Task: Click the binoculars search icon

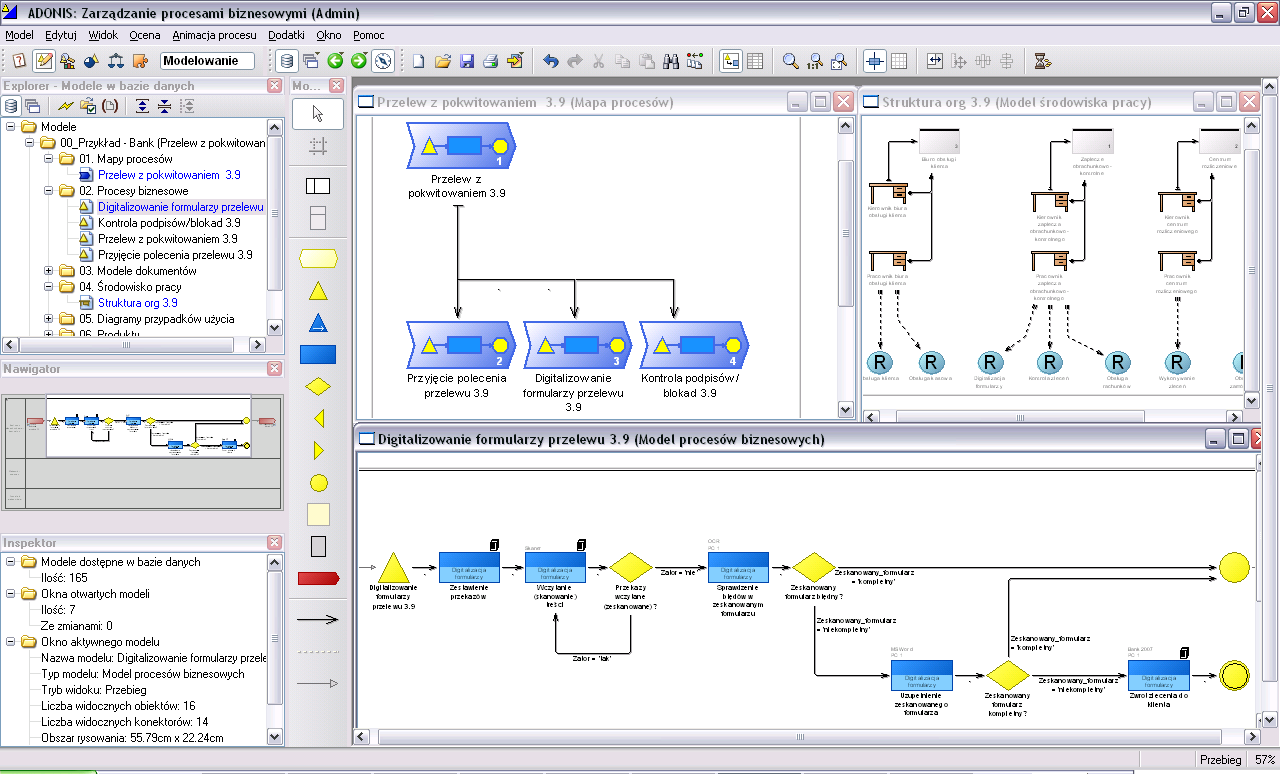Action: click(x=671, y=61)
